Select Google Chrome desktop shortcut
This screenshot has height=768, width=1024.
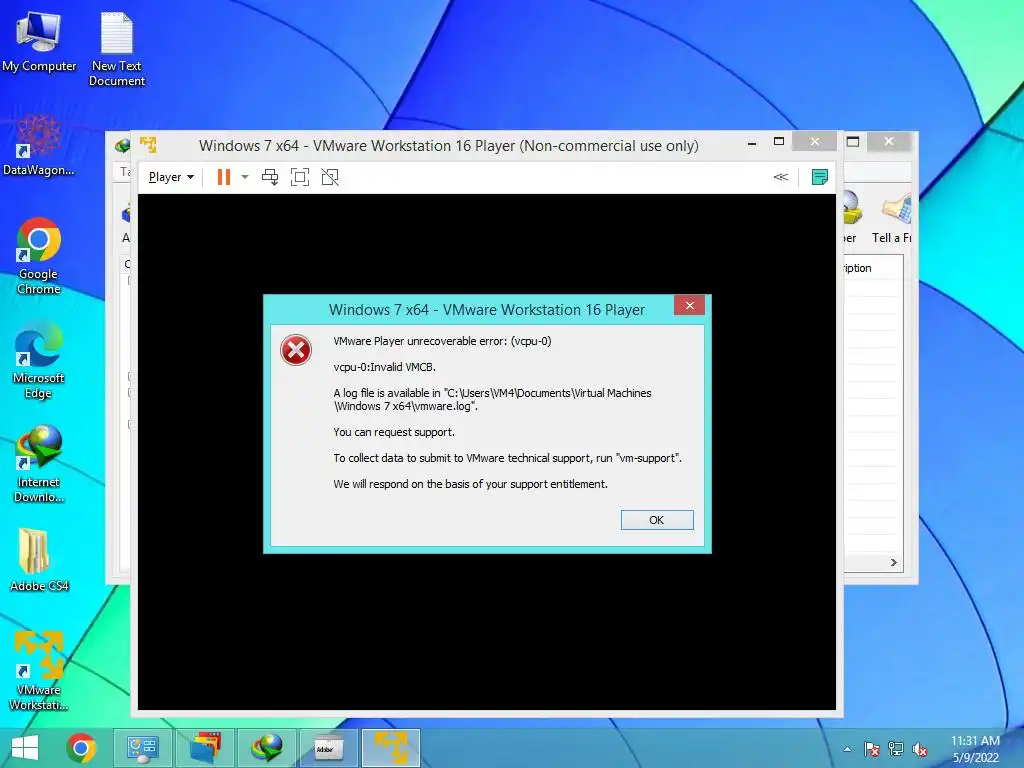tap(39, 255)
